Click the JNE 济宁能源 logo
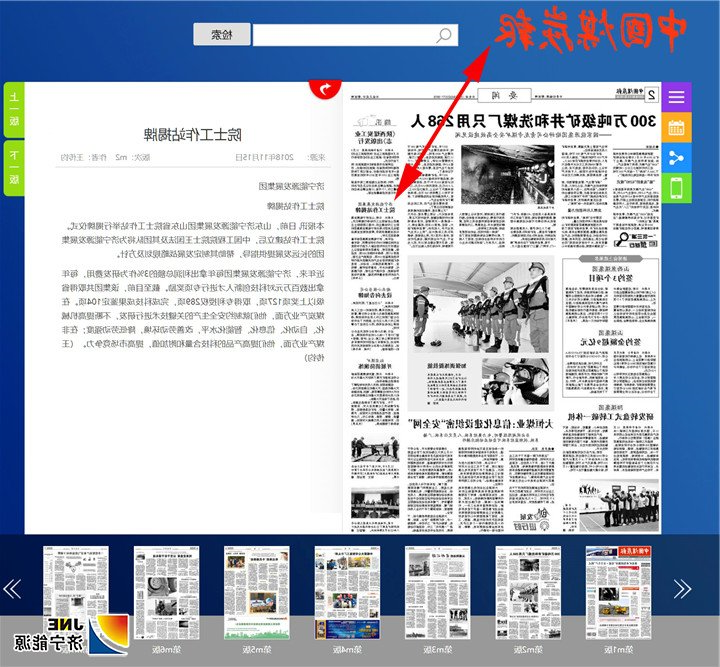This screenshot has height=667, width=720. point(71,635)
